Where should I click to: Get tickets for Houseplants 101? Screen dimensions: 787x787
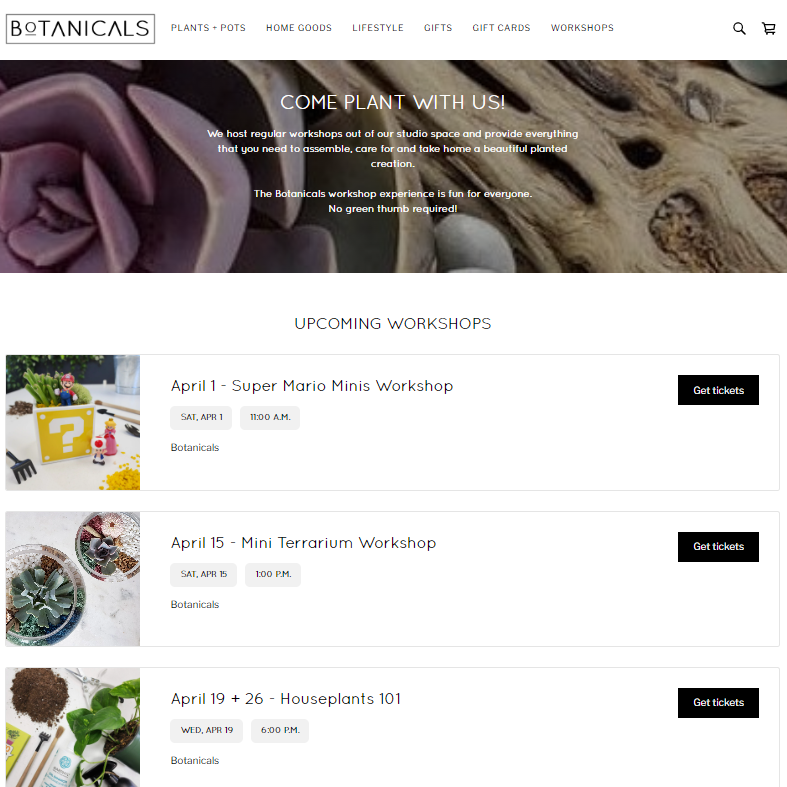718,703
